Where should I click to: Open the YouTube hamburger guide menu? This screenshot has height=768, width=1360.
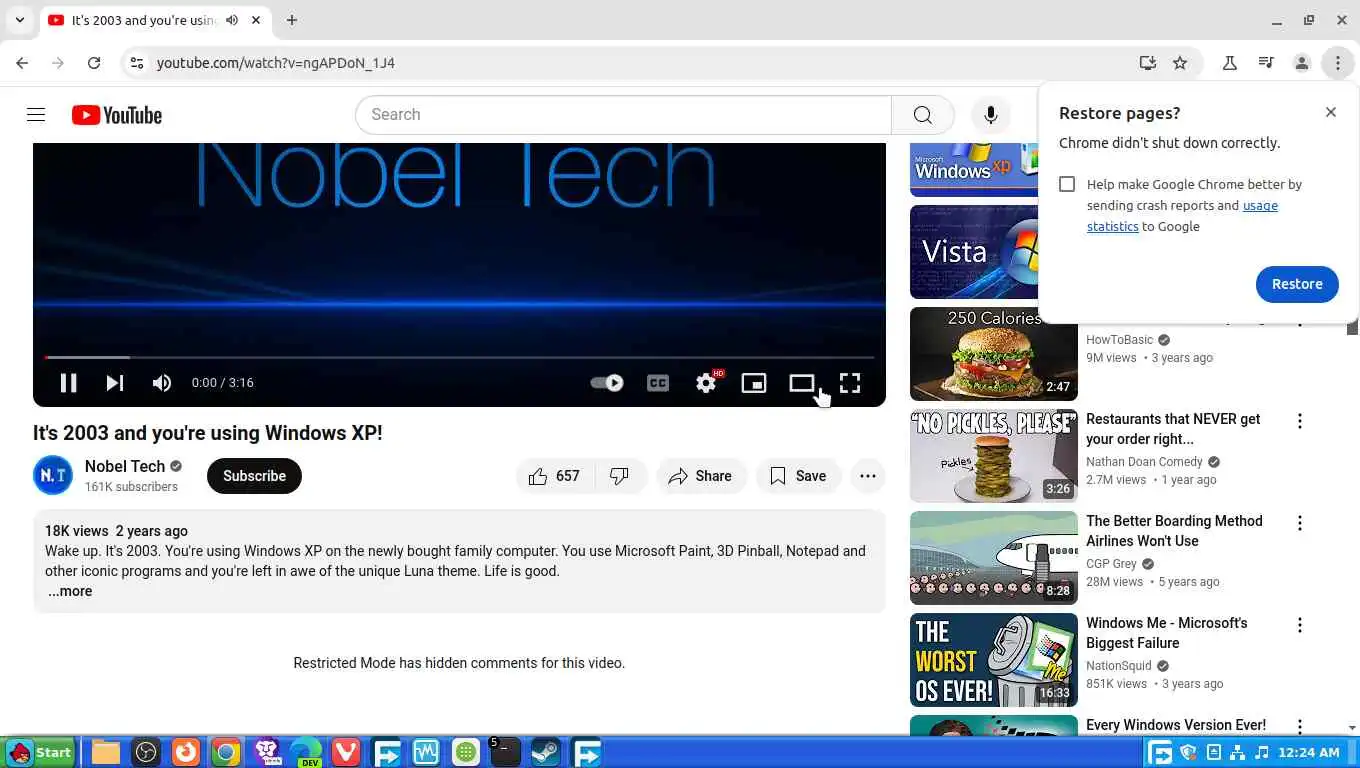[x=36, y=115]
